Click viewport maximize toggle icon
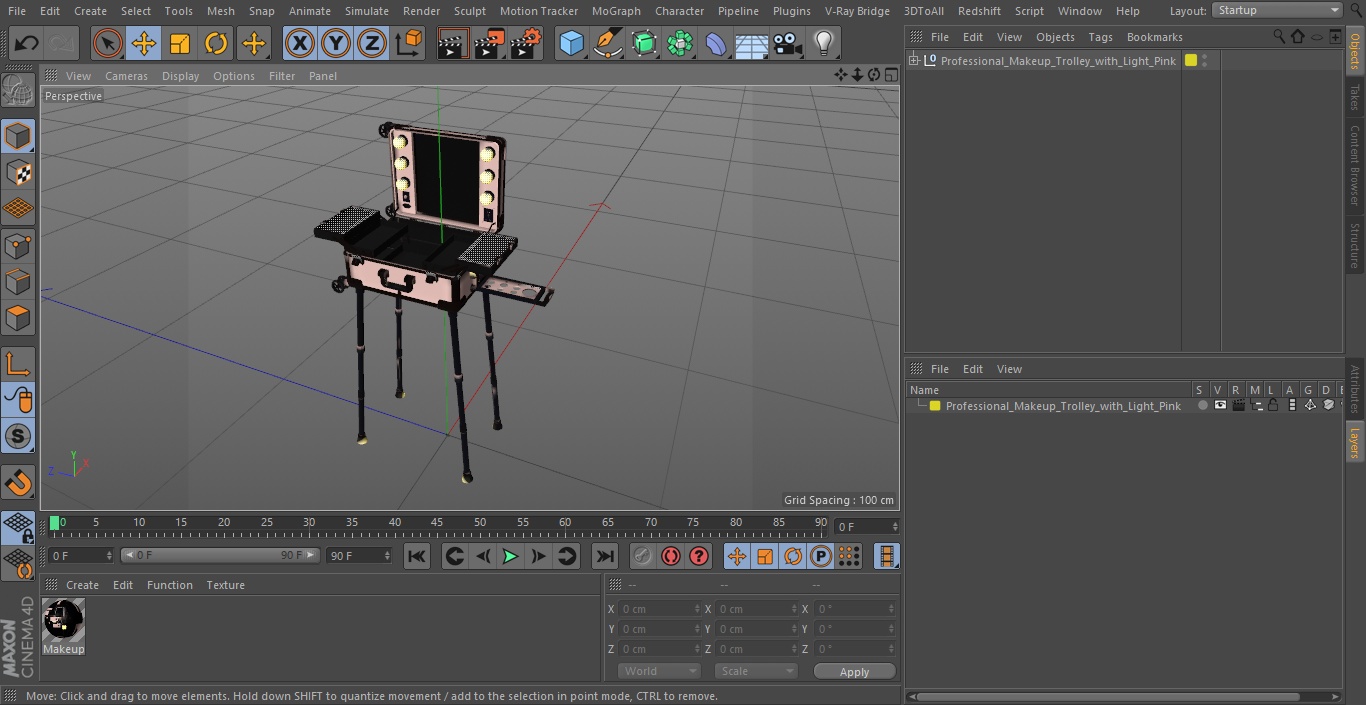The image size is (1366, 705). click(x=890, y=75)
